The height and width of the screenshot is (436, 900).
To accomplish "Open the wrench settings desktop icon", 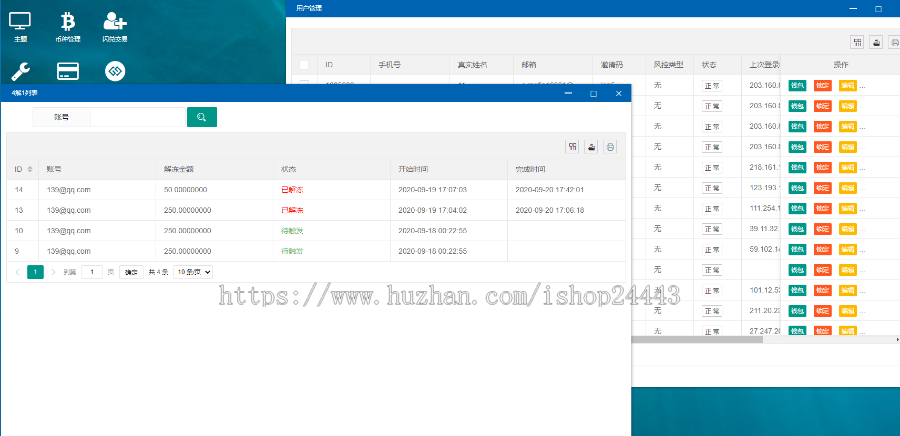I will [20, 71].
